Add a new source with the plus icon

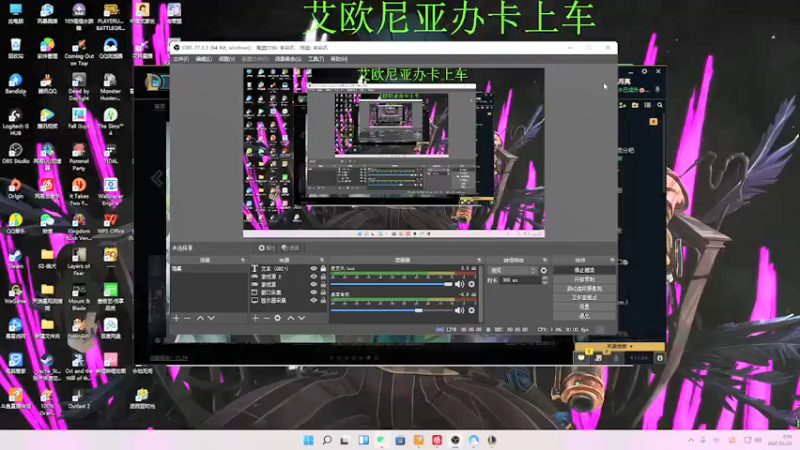[x=255, y=318]
